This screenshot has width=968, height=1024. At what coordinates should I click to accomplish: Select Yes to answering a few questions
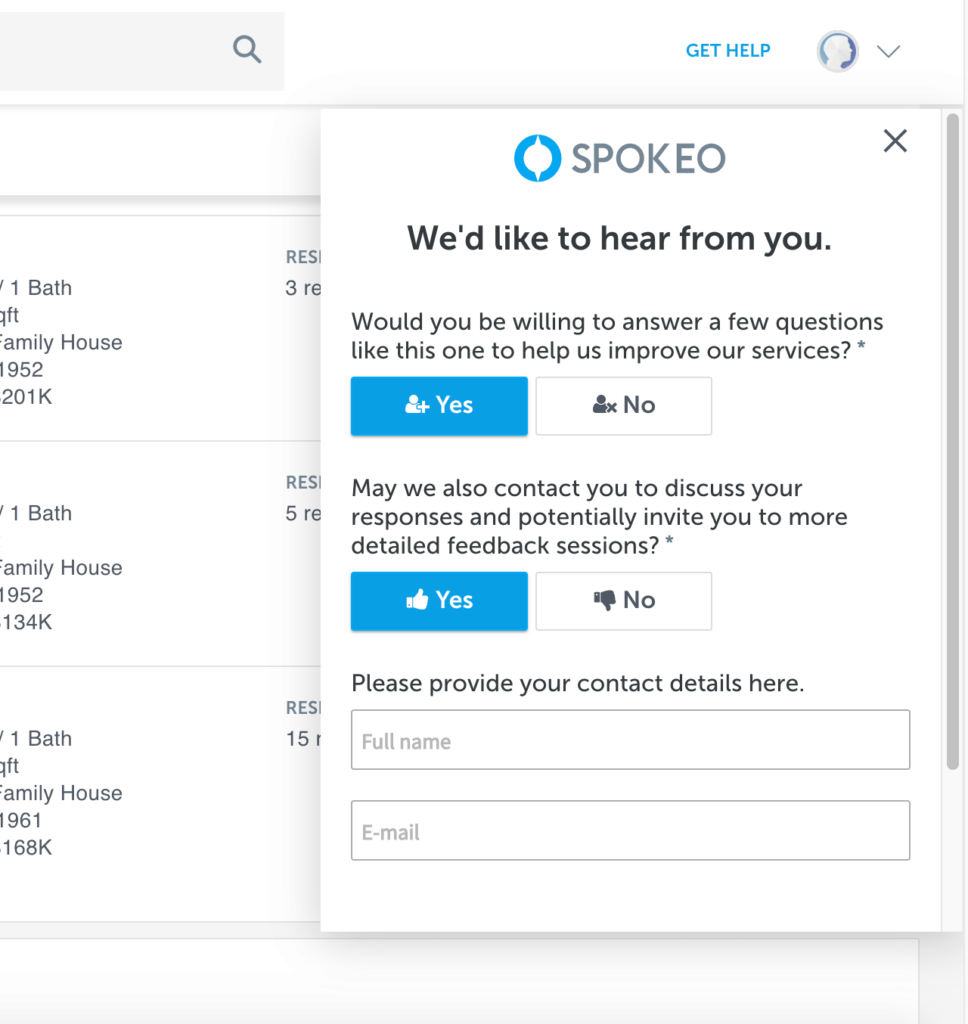point(439,406)
